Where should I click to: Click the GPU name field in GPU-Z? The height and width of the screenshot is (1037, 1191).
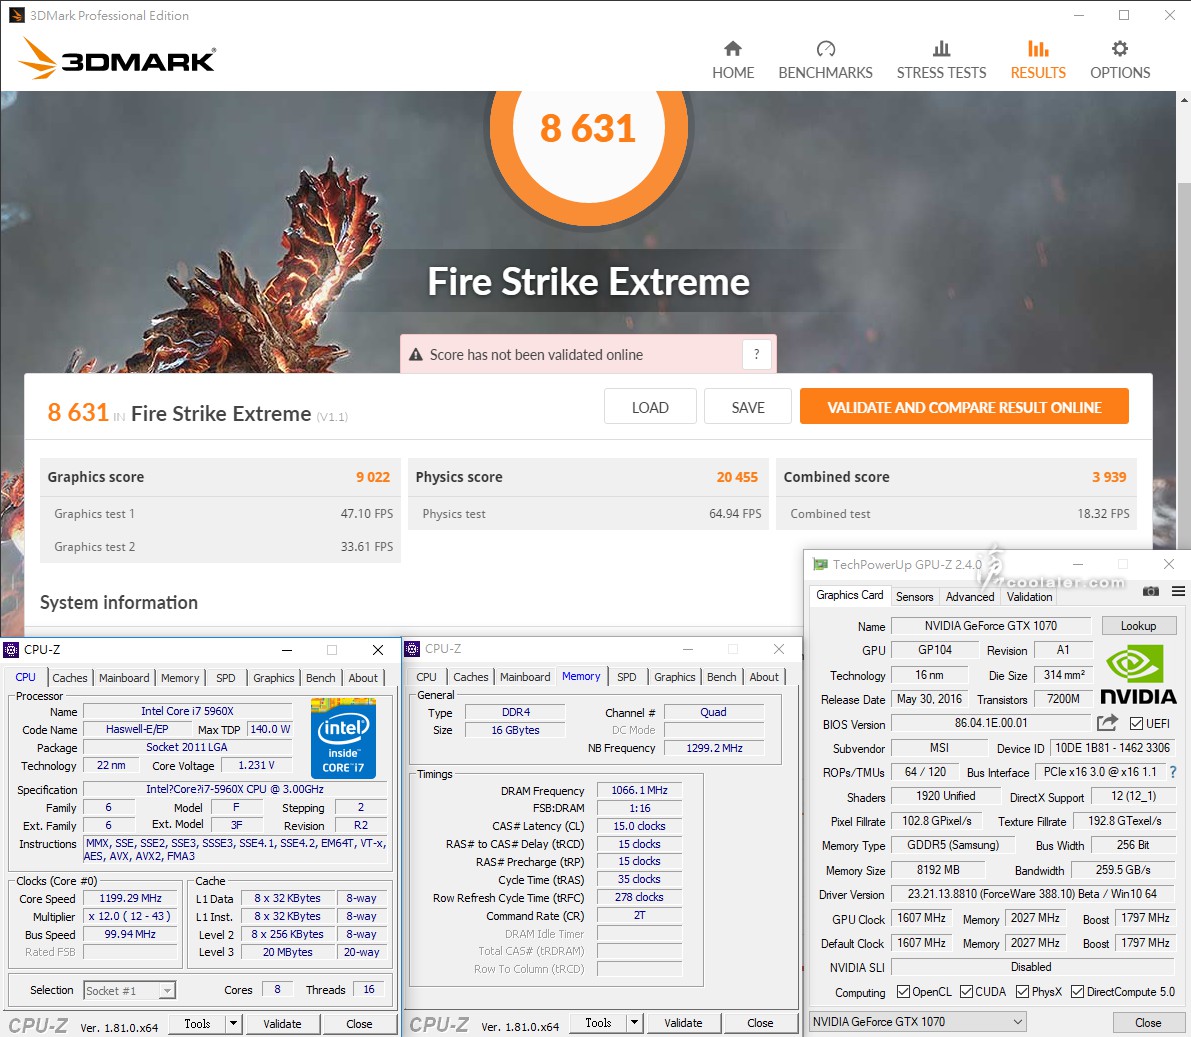990,625
